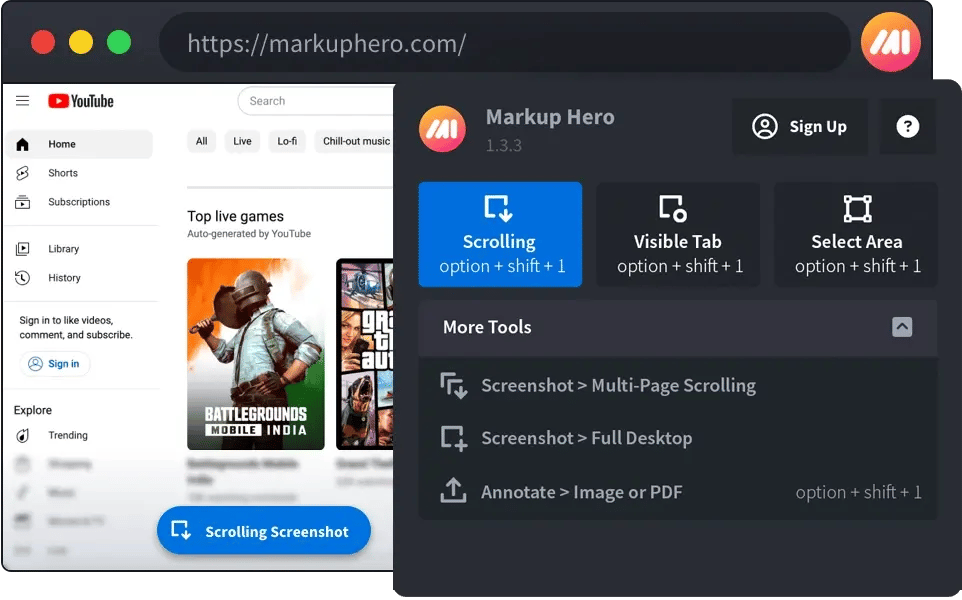Click the Sign in button in sidebar

[54, 364]
